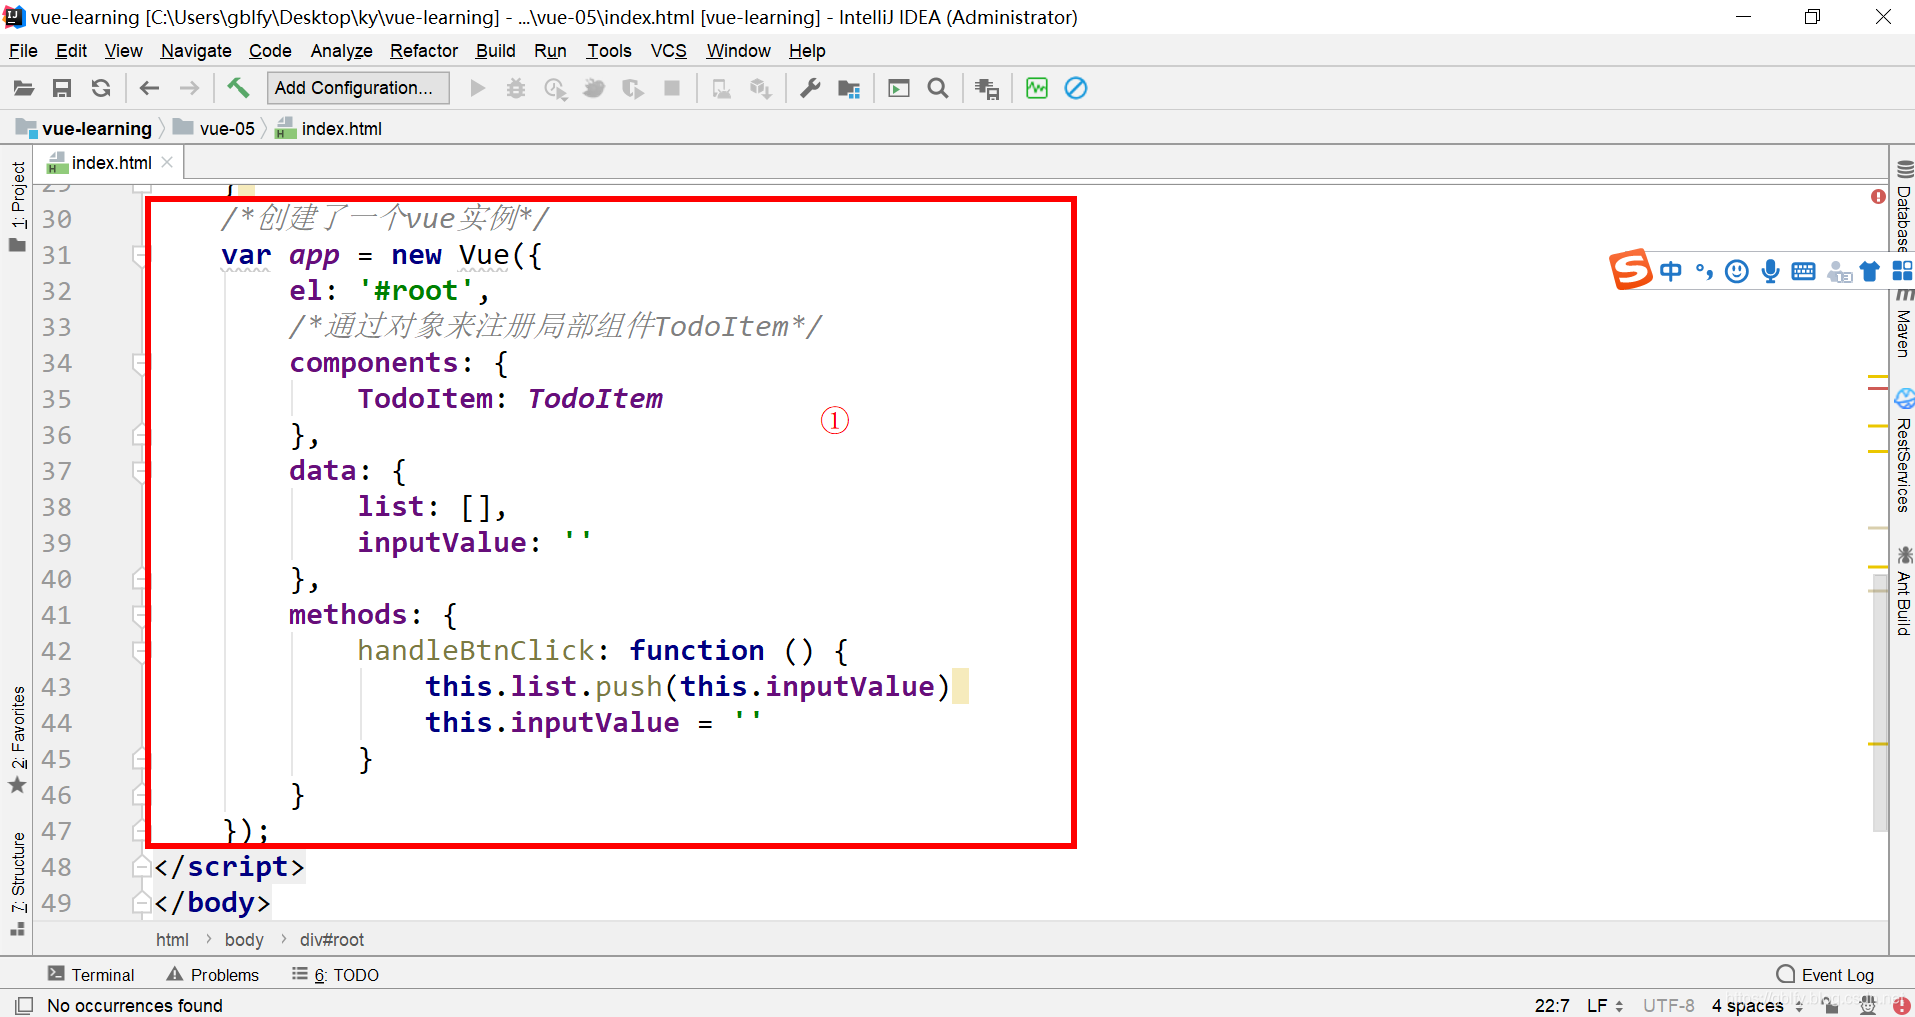The width and height of the screenshot is (1915, 1017).
Task: Open the Event Log
Action: (1825, 975)
